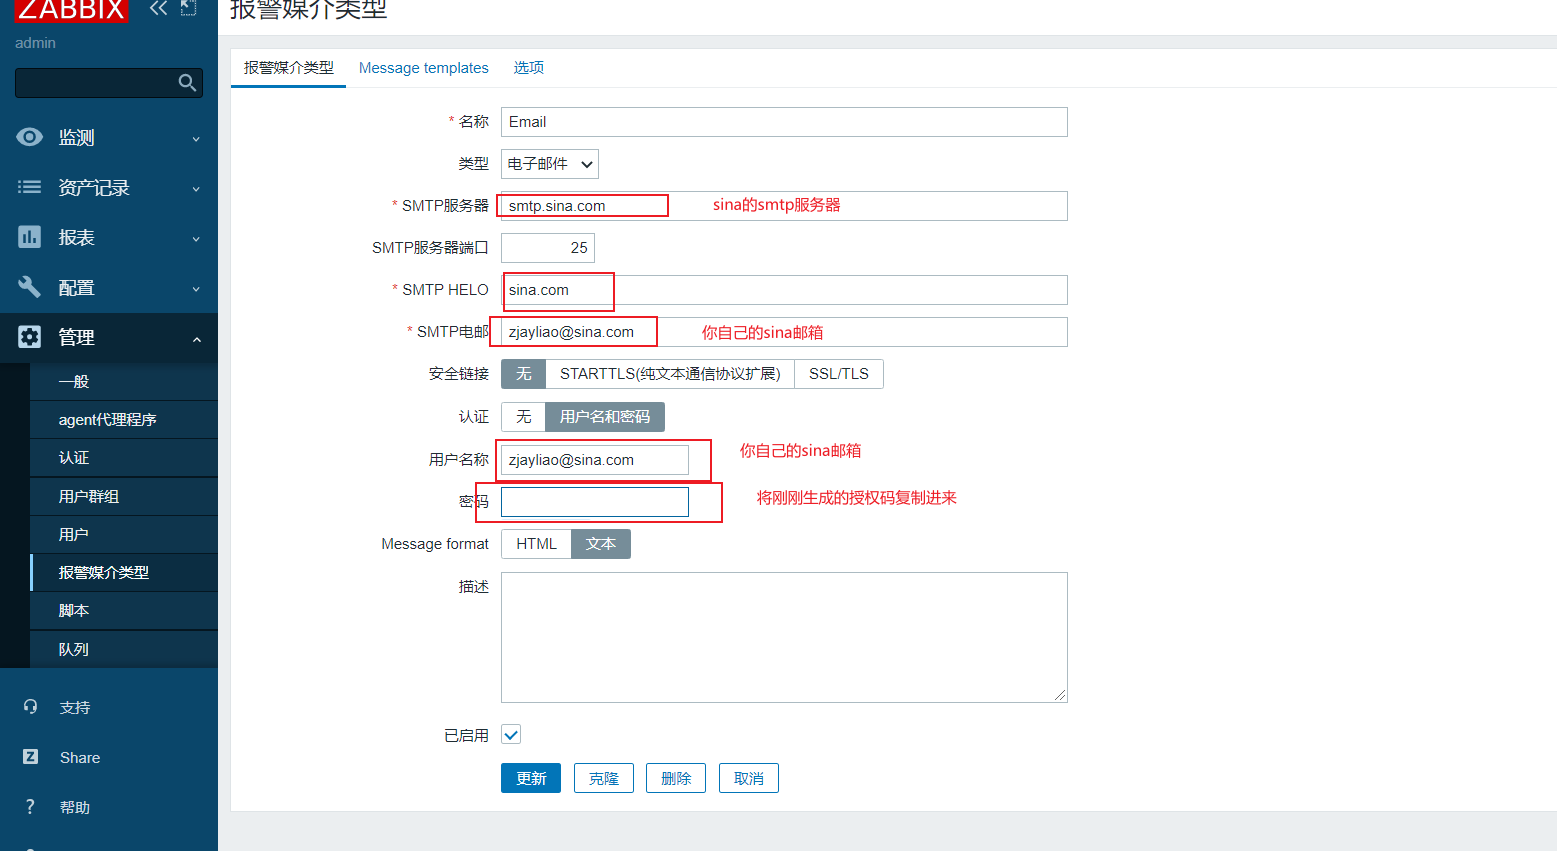Click the gear icon for 管理

[30, 337]
